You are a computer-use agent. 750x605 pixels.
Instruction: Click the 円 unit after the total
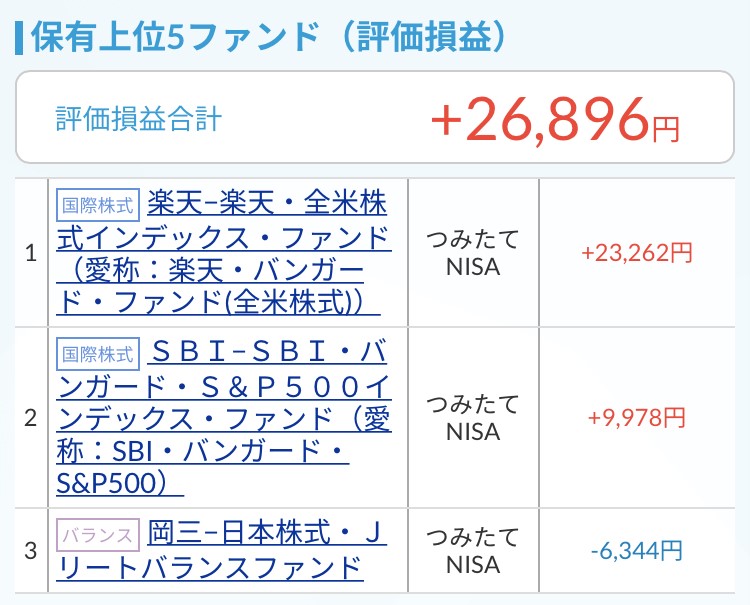[x=665, y=128]
